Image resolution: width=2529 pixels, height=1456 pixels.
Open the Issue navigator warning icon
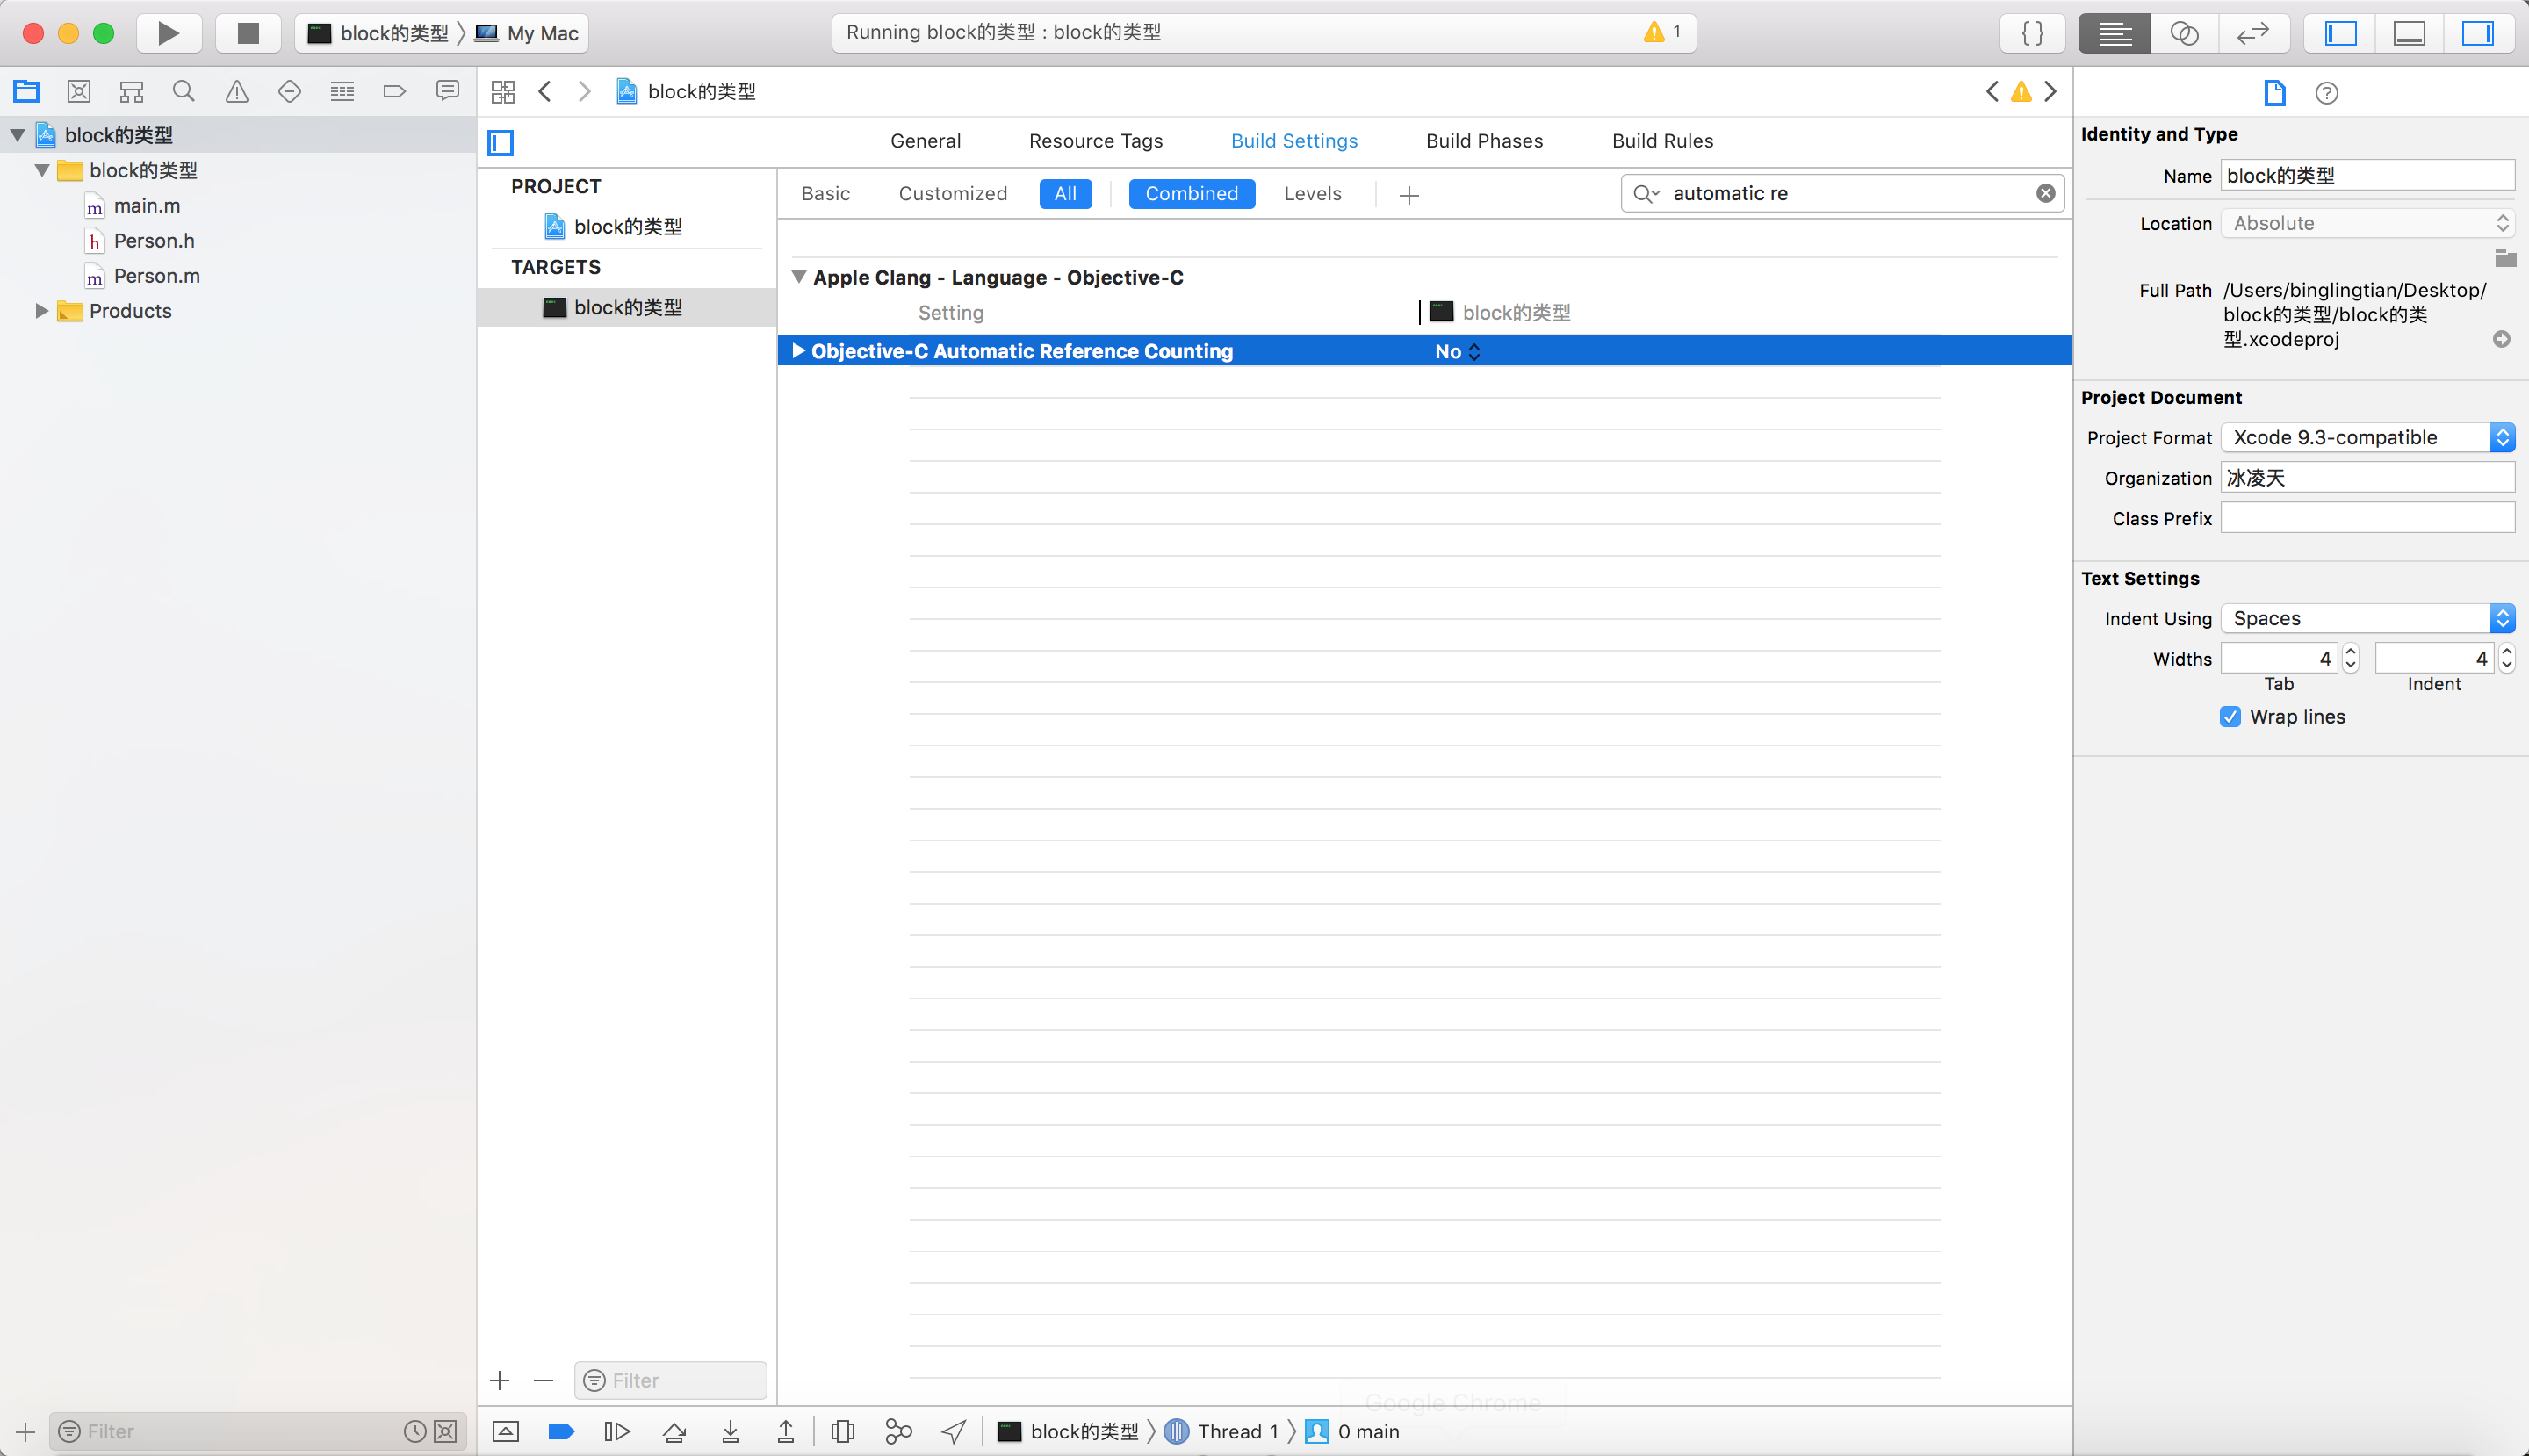(x=237, y=92)
